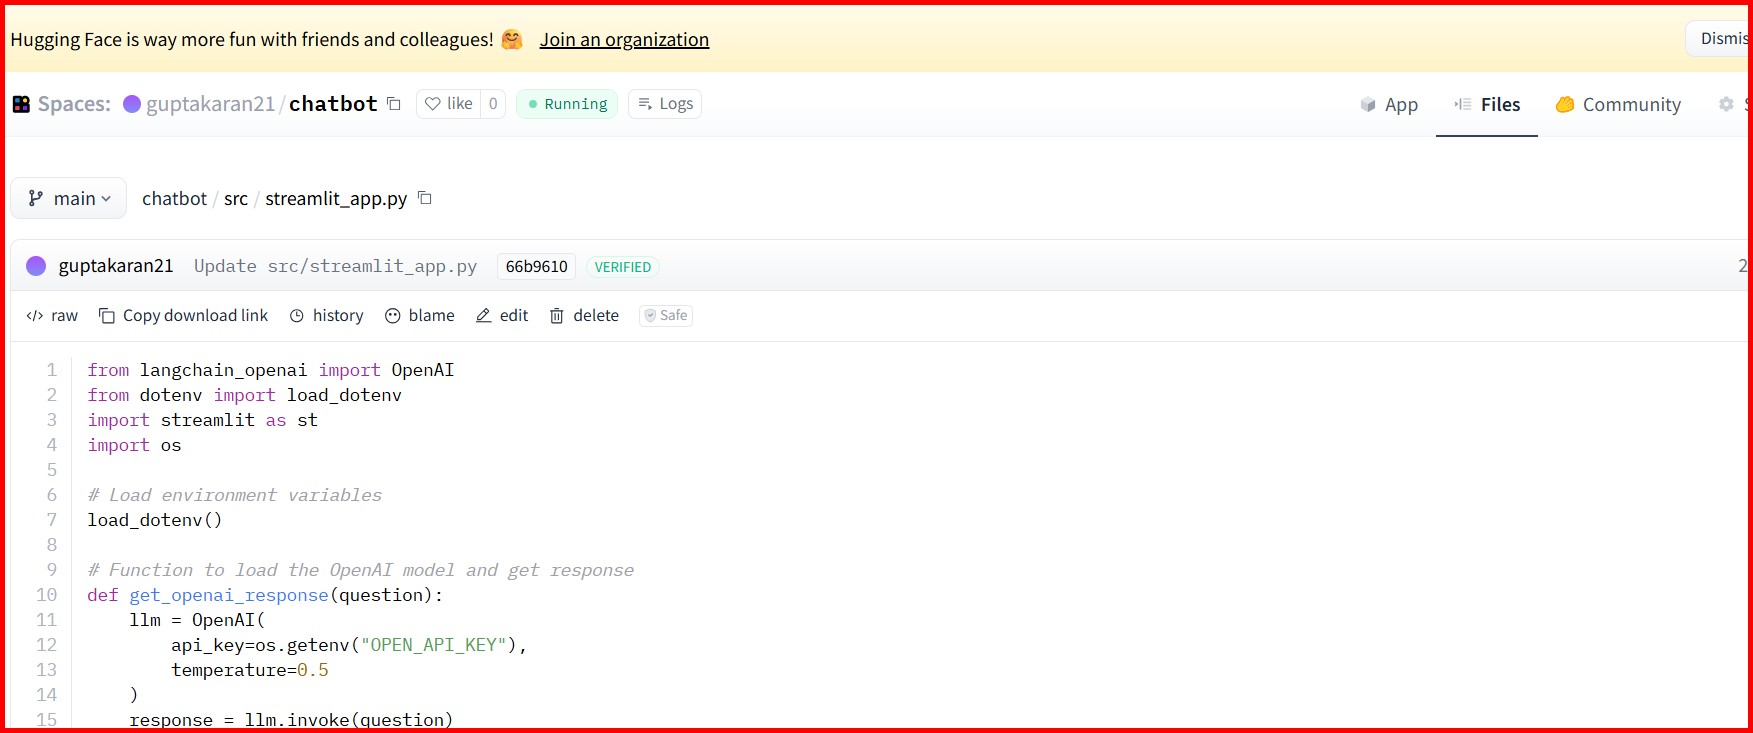
Task: Click the hugging face emoji in banner
Action: click(x=512, y=40)
